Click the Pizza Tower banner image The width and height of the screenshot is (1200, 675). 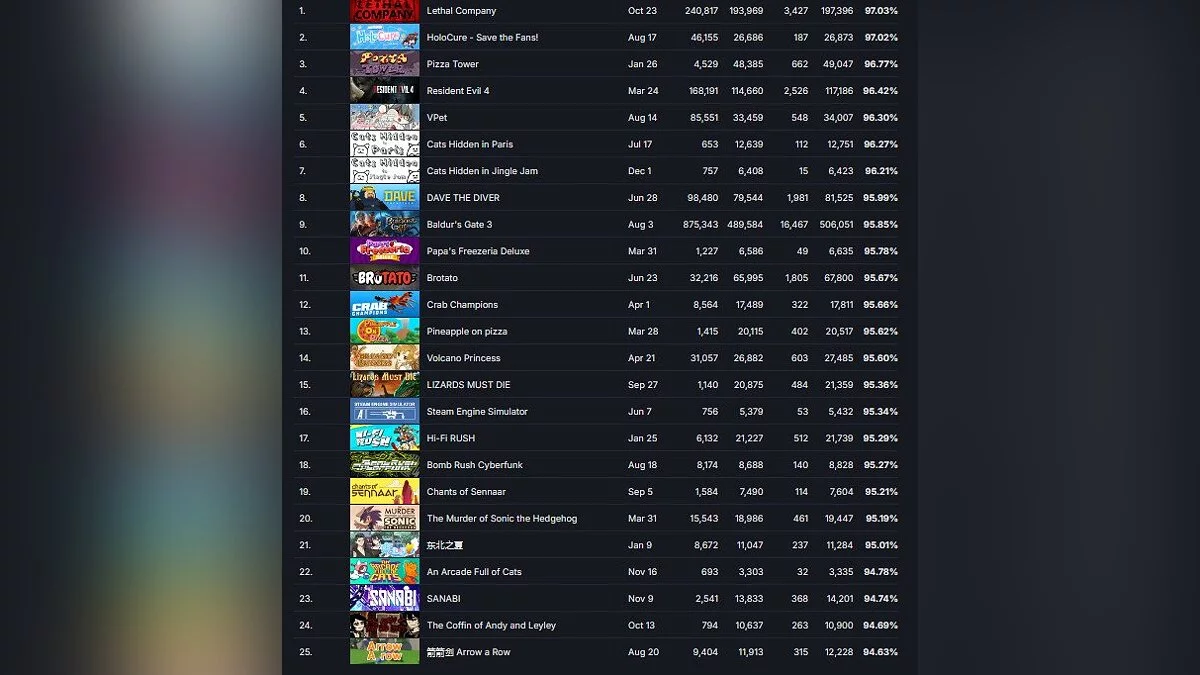coord(384,64)
